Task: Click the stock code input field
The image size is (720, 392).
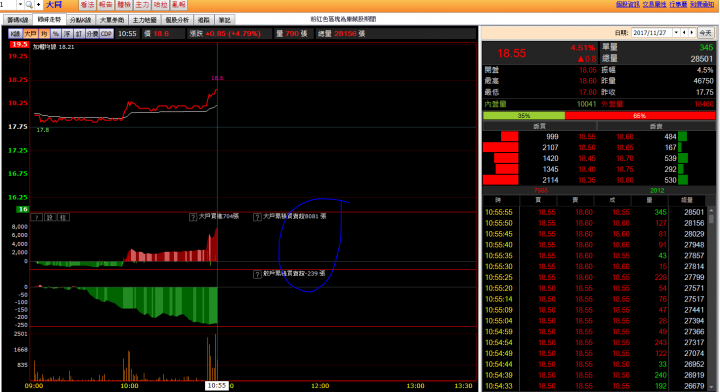Action: 8,5
